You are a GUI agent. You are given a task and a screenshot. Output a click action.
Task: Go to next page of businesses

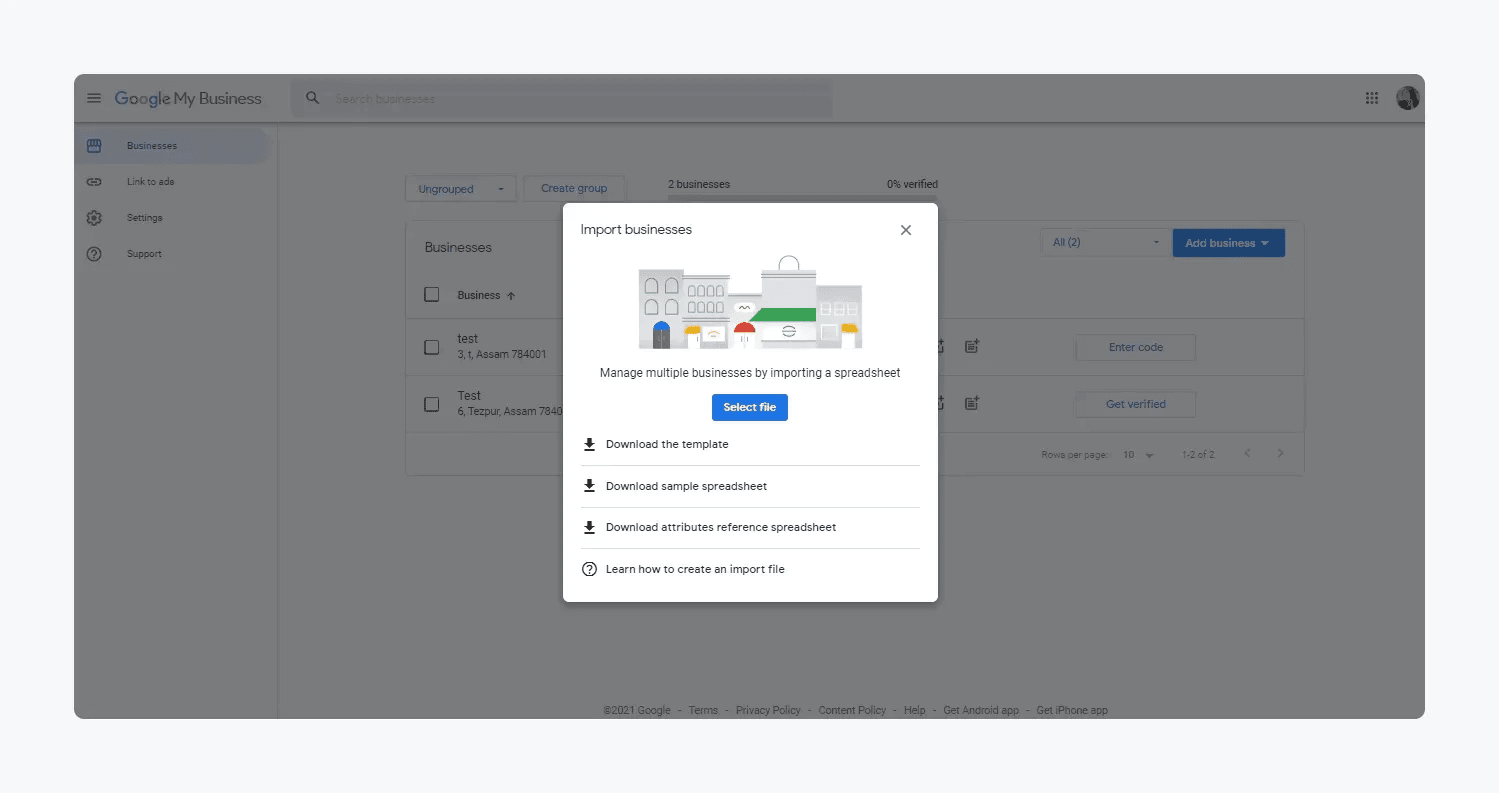1280,454
